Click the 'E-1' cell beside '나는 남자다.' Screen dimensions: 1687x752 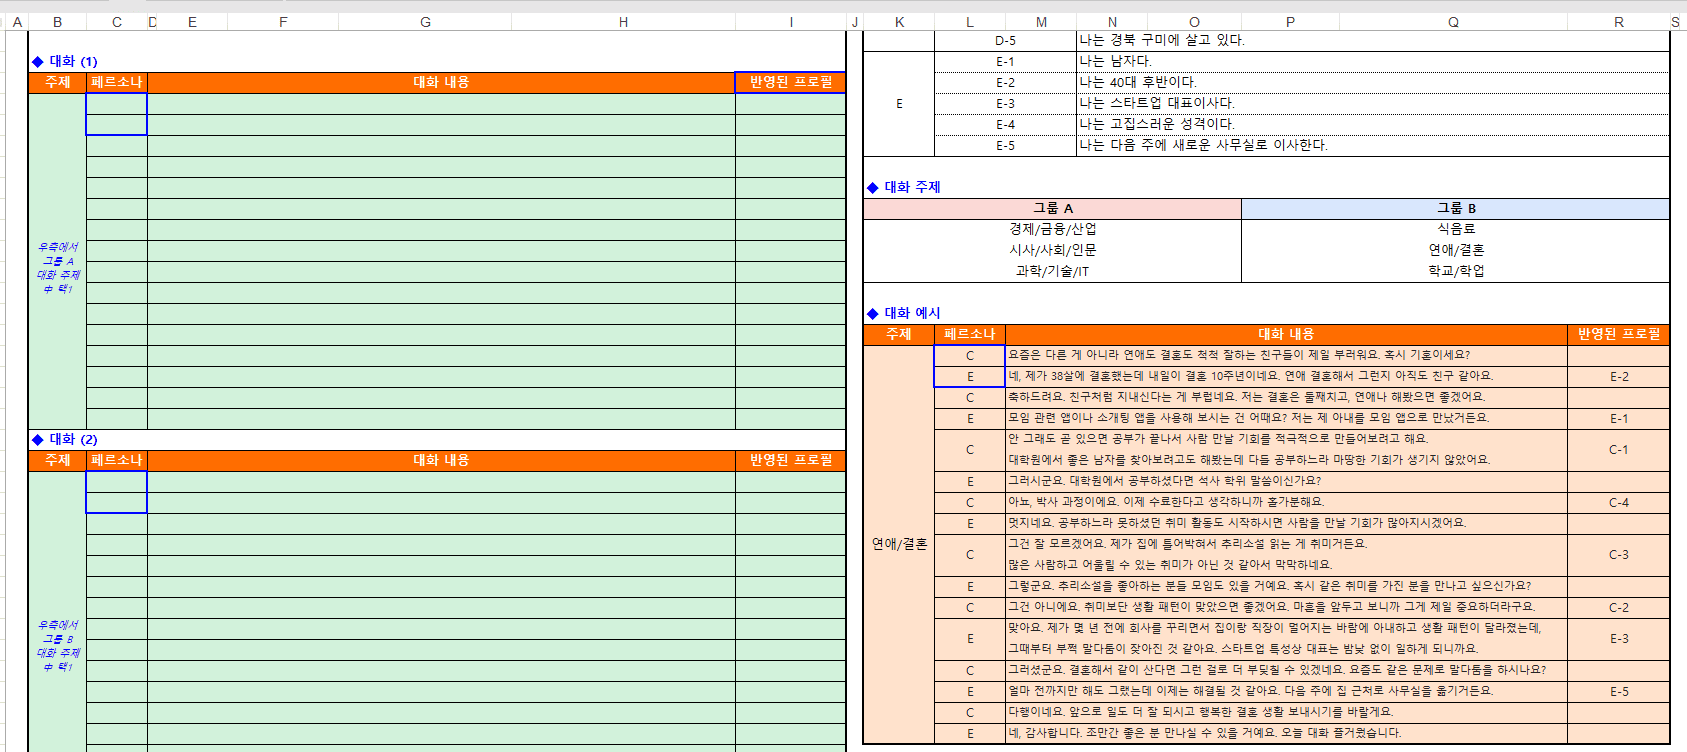pyautogui.click(x=1005, y=61)
